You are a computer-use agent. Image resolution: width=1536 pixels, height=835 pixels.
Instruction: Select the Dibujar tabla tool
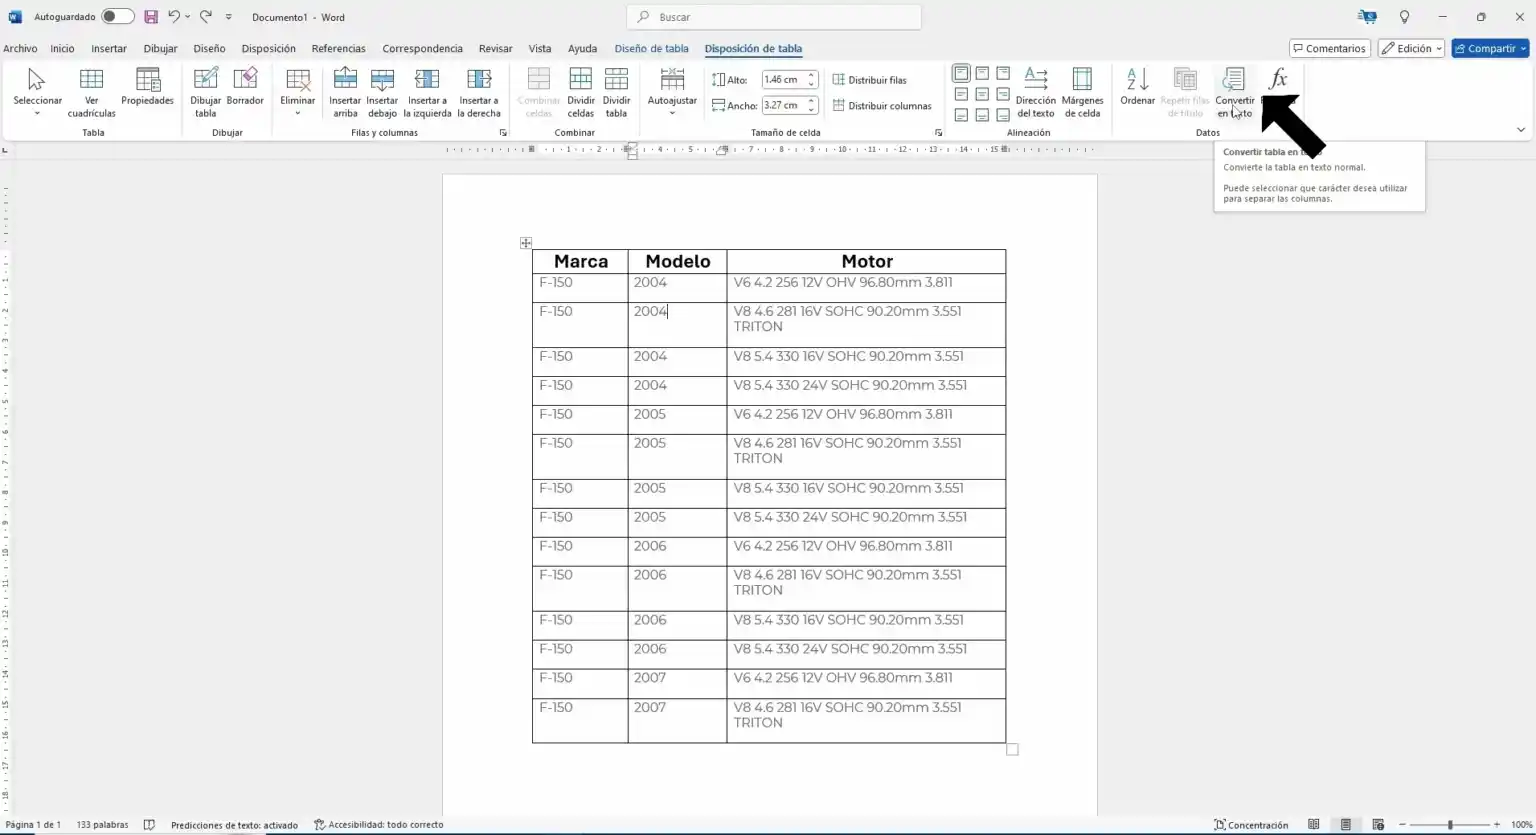coord(205,92)
